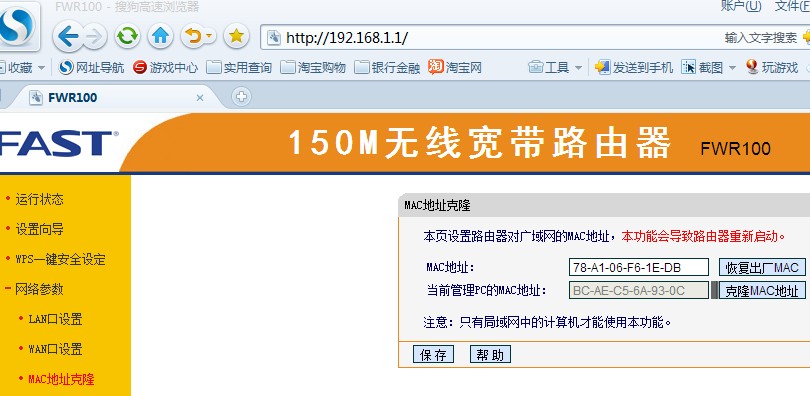Click 发送到手机 toolbar button

click(x=634, y=68)
